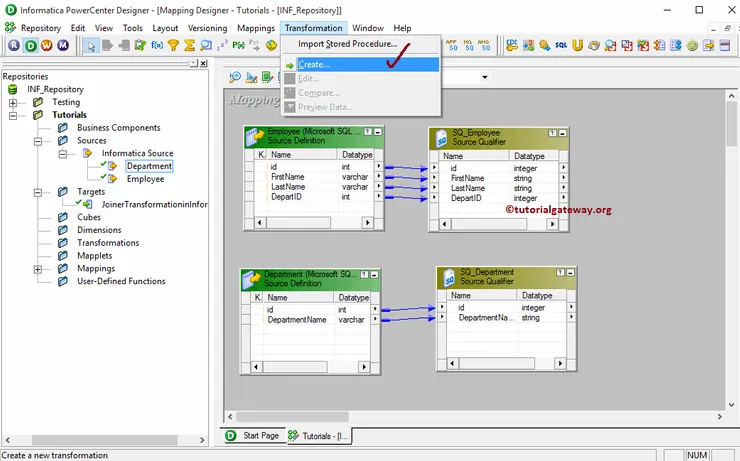Expand the Testing folder node
Image resolution: width=740 pixels, height=461 pixels.
13,102
